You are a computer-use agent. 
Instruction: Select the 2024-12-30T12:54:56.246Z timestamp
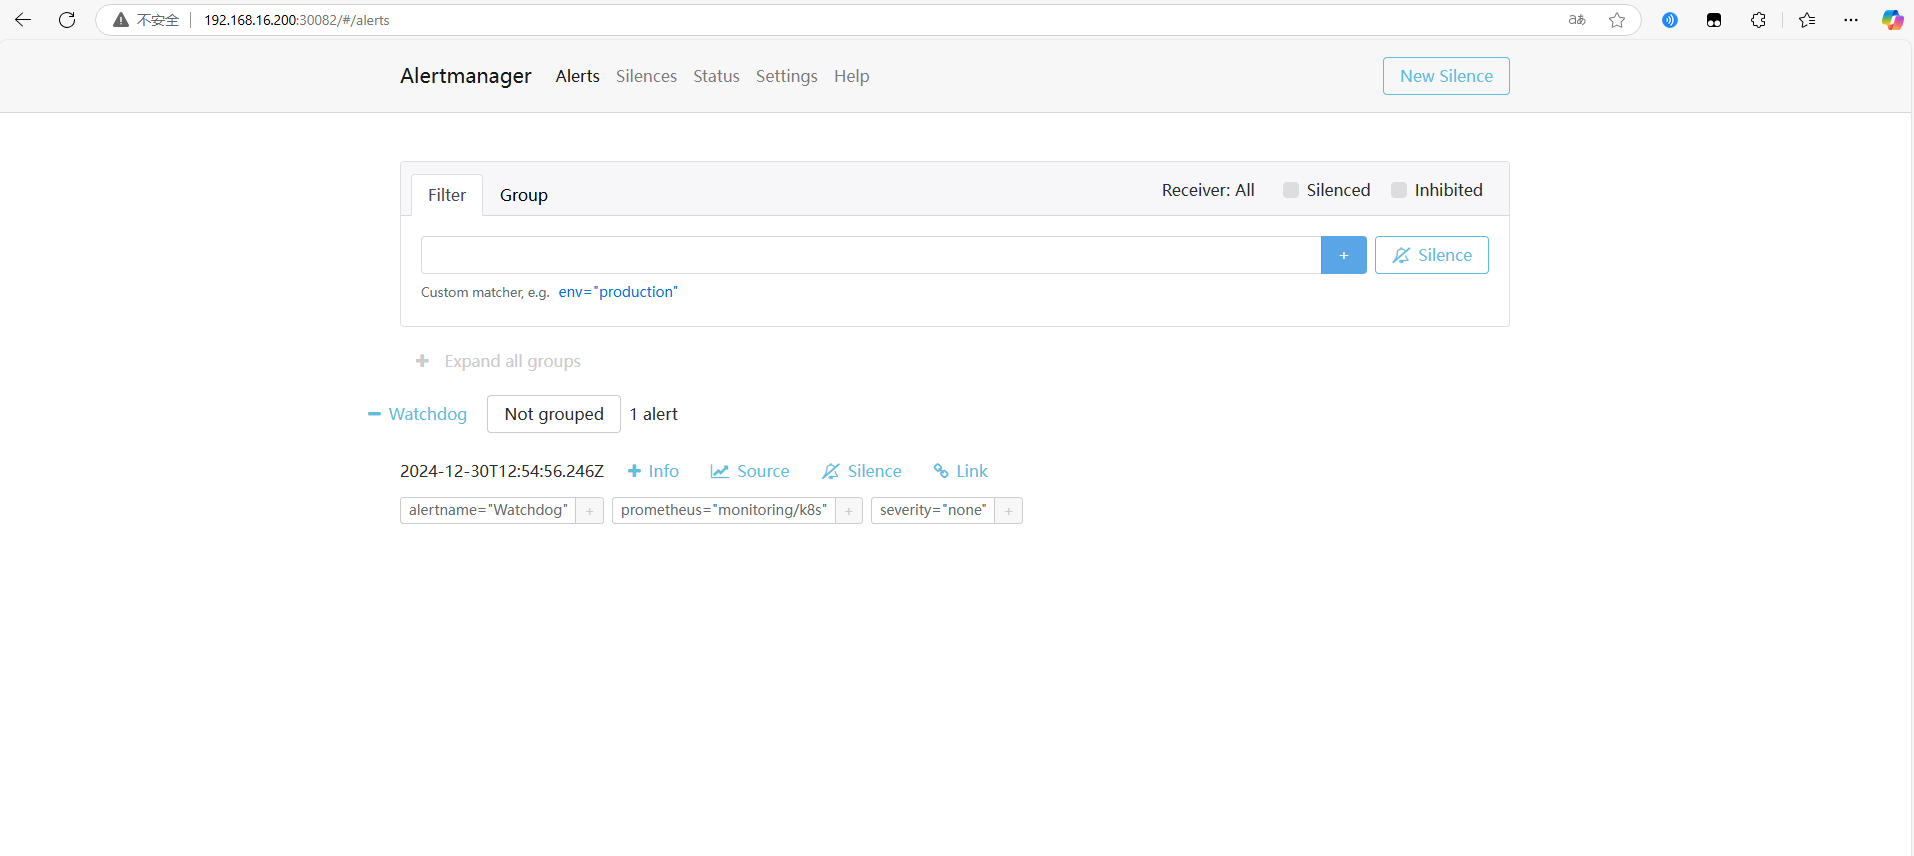(502, 471)
